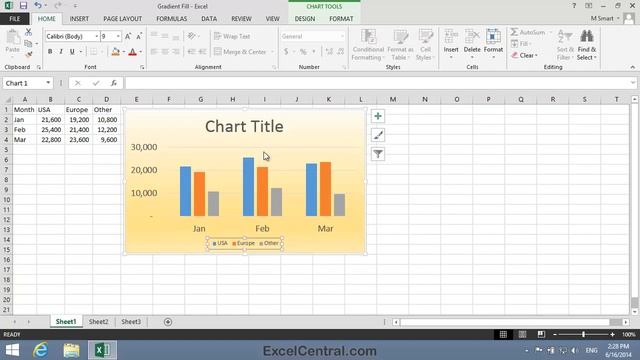
Task: Switch to Sheet3 tab
Action: [x=131, y=322]
